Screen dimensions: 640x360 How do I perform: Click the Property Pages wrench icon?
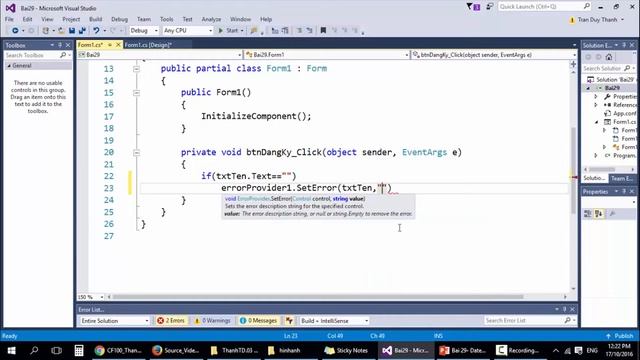pos(612,214)
